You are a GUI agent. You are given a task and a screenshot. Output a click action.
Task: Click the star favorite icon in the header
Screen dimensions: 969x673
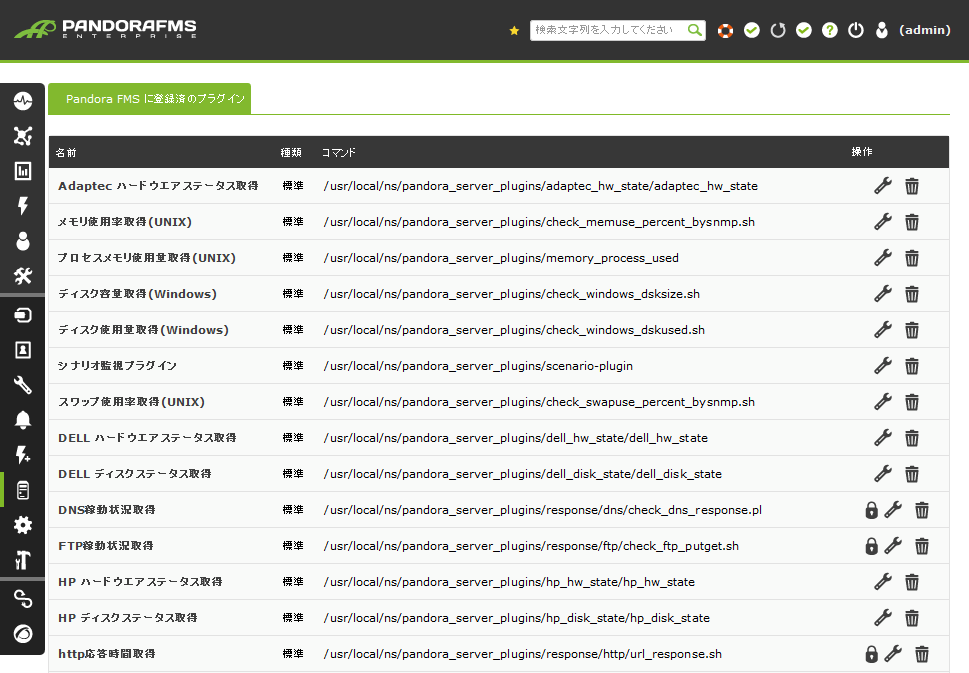point(514,30)
